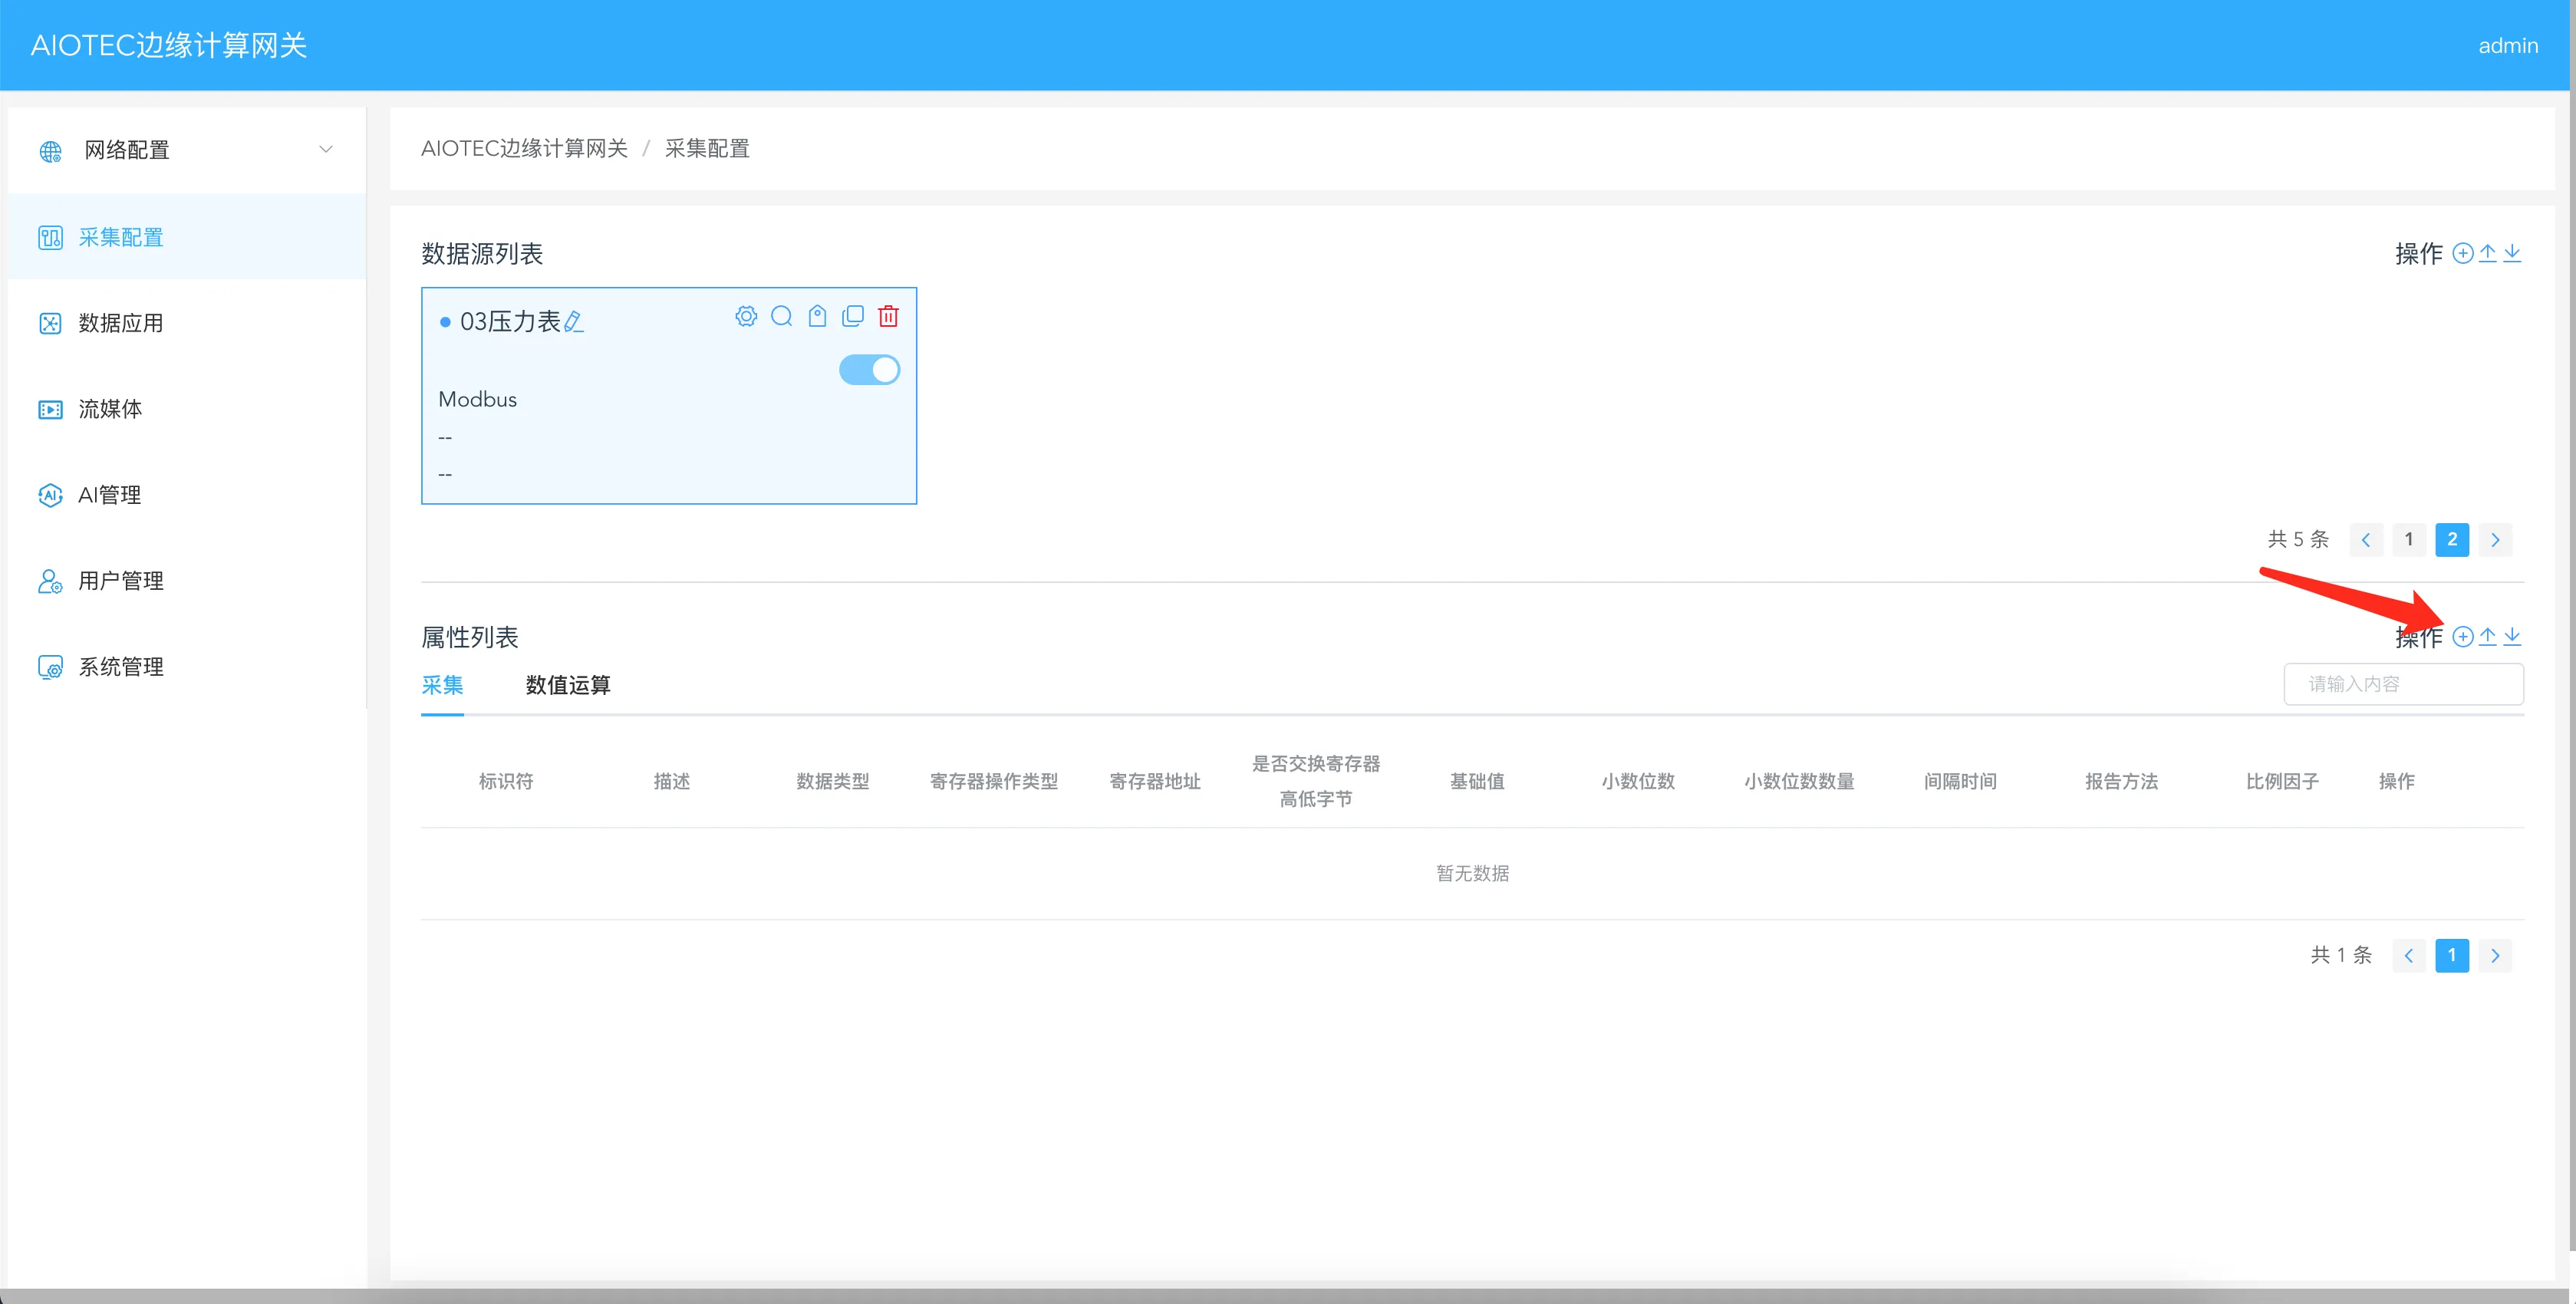
Task: Select the 采集 tab
Action: coord(442,685)
